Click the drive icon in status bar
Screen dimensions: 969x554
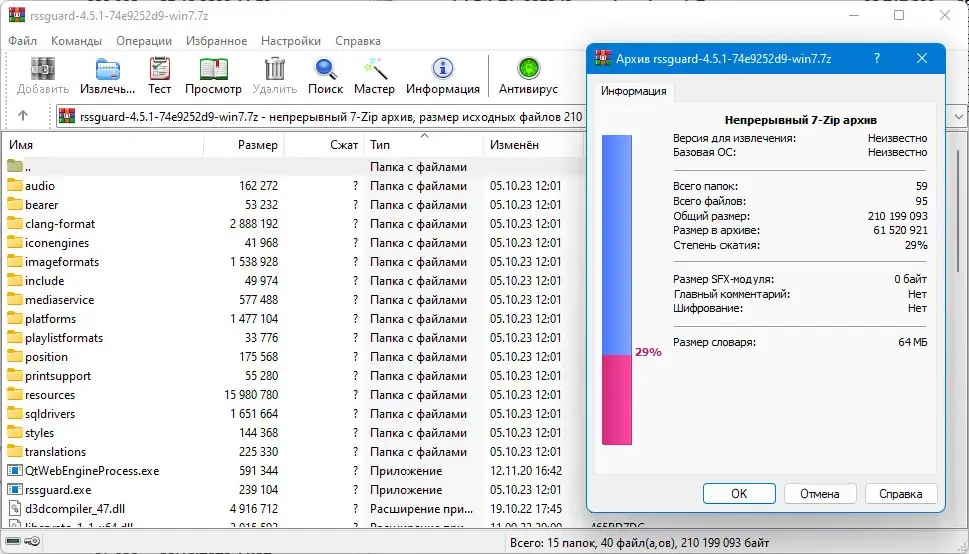[14, 542]
